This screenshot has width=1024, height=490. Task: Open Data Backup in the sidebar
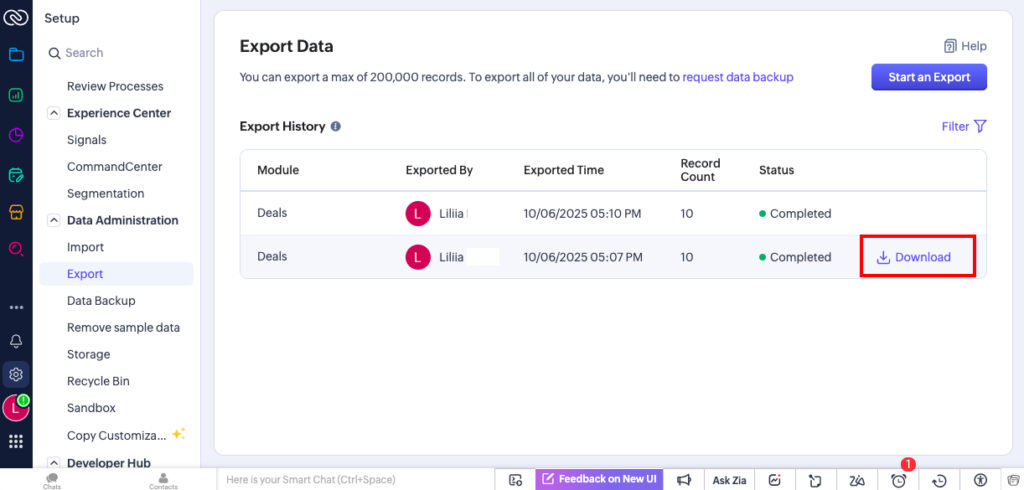point(101,301)
